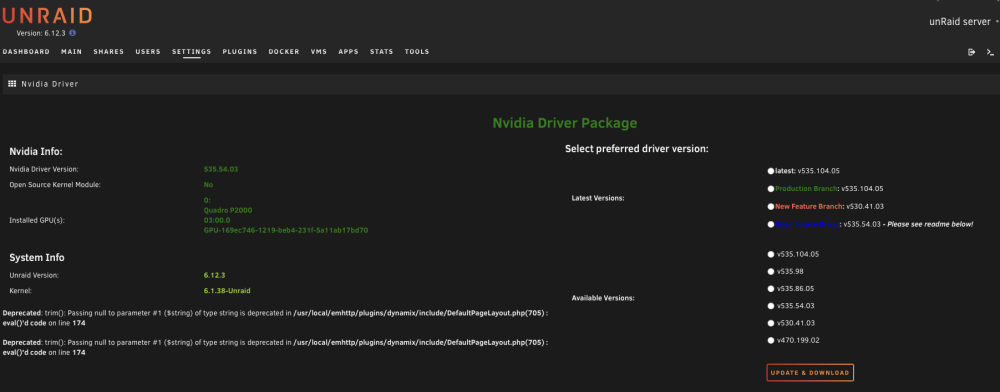The image size is (1000, 392).
Task: Click the kernel value 6.1.38-Unraid
Action: (227, 291)
